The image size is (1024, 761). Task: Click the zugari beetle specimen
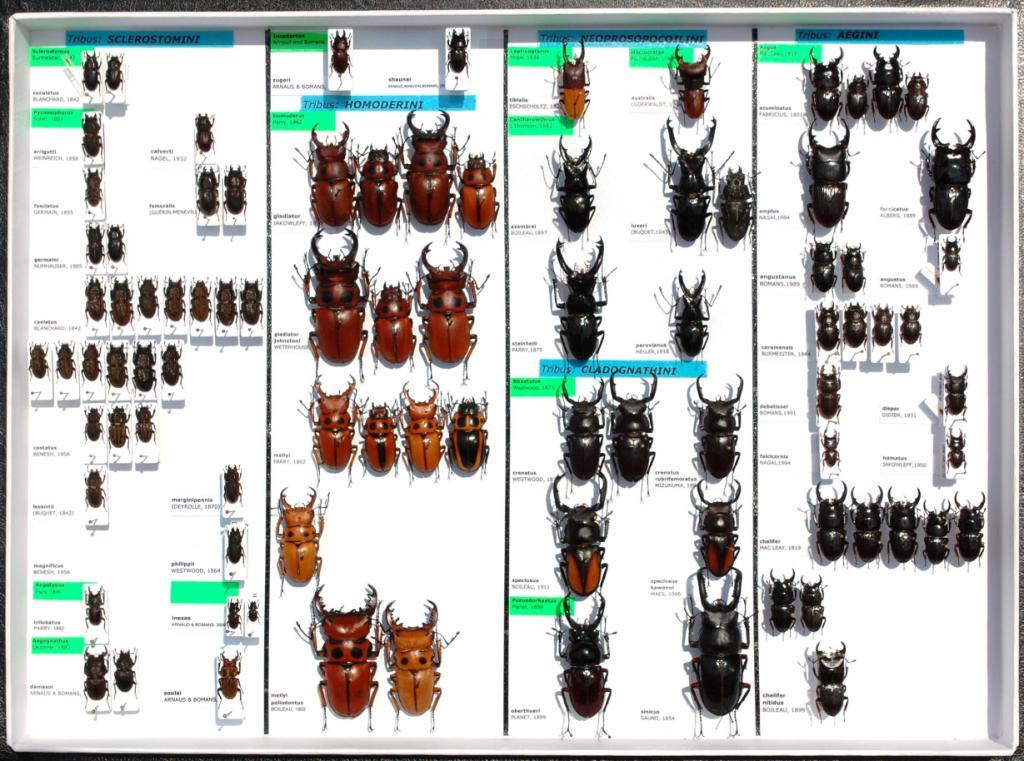click(340, 53)
